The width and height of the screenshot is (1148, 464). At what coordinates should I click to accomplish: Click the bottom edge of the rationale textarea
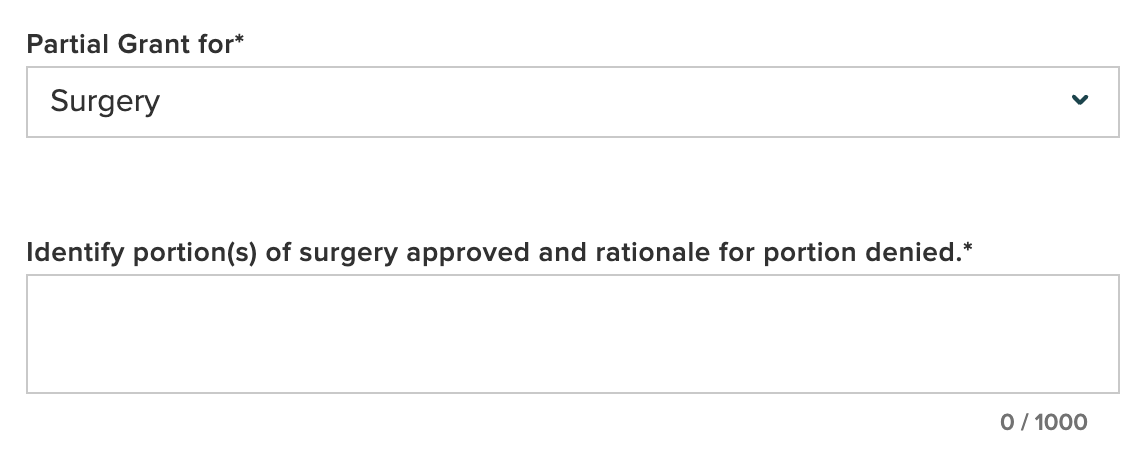[x=572, y=390]
